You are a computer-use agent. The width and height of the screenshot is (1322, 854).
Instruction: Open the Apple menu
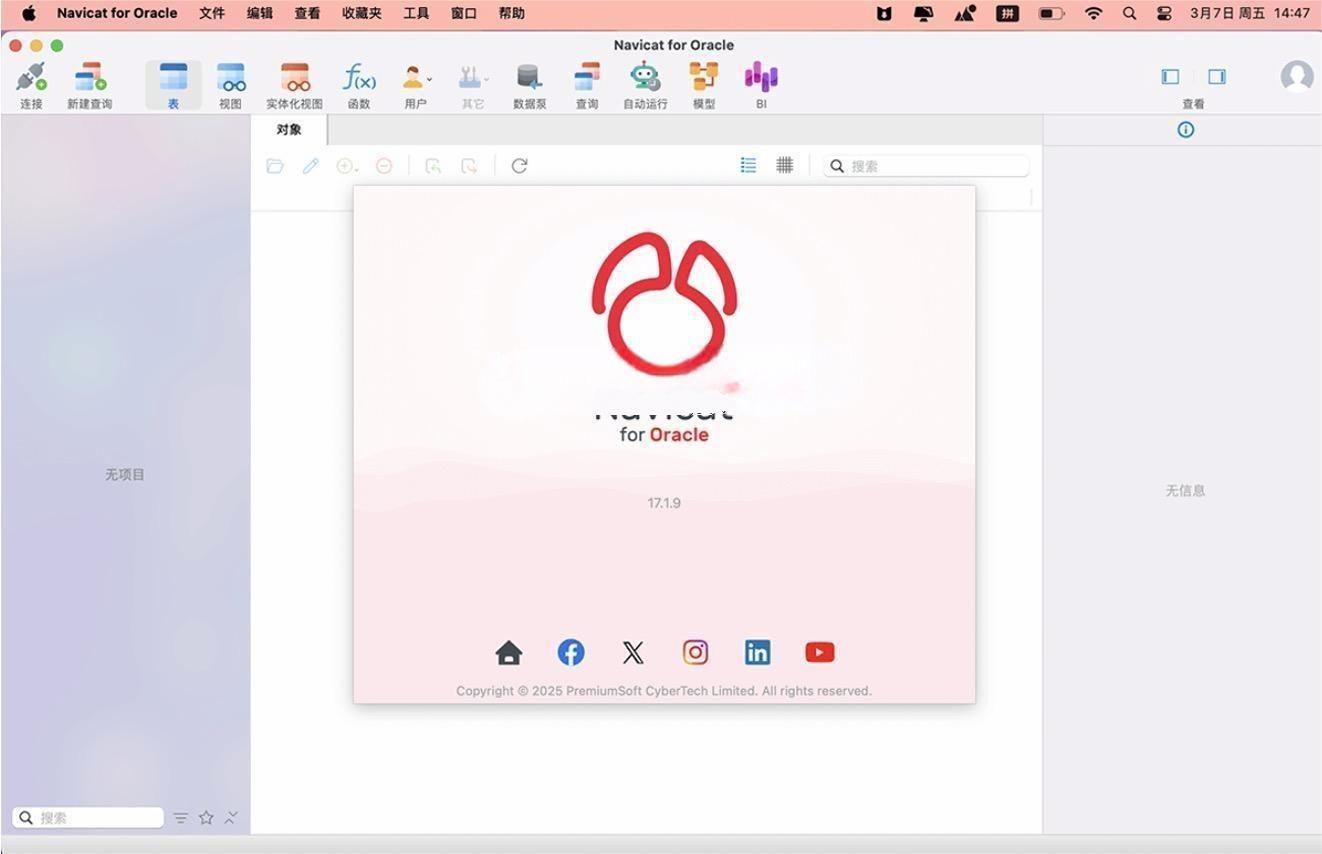[x=28, y=13]
